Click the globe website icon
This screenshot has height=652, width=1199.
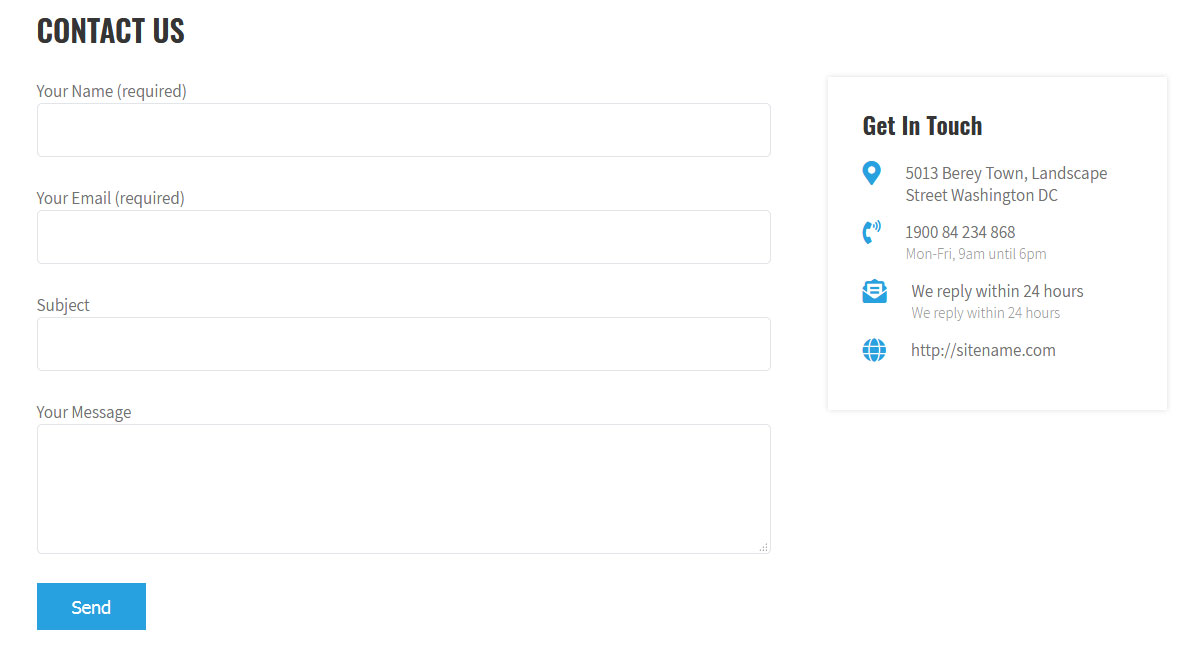click(x=874, y=350)
